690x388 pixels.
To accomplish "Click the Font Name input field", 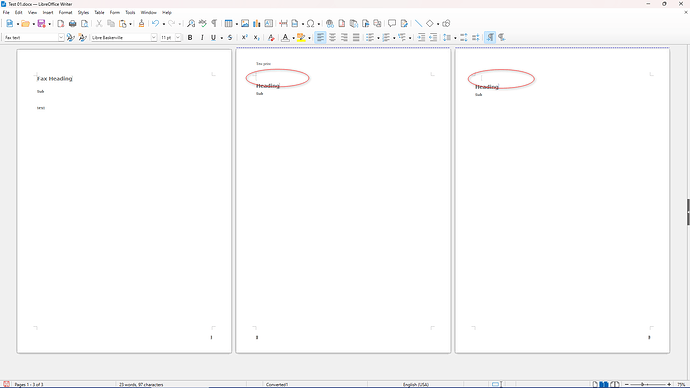I will coord(120,38).
